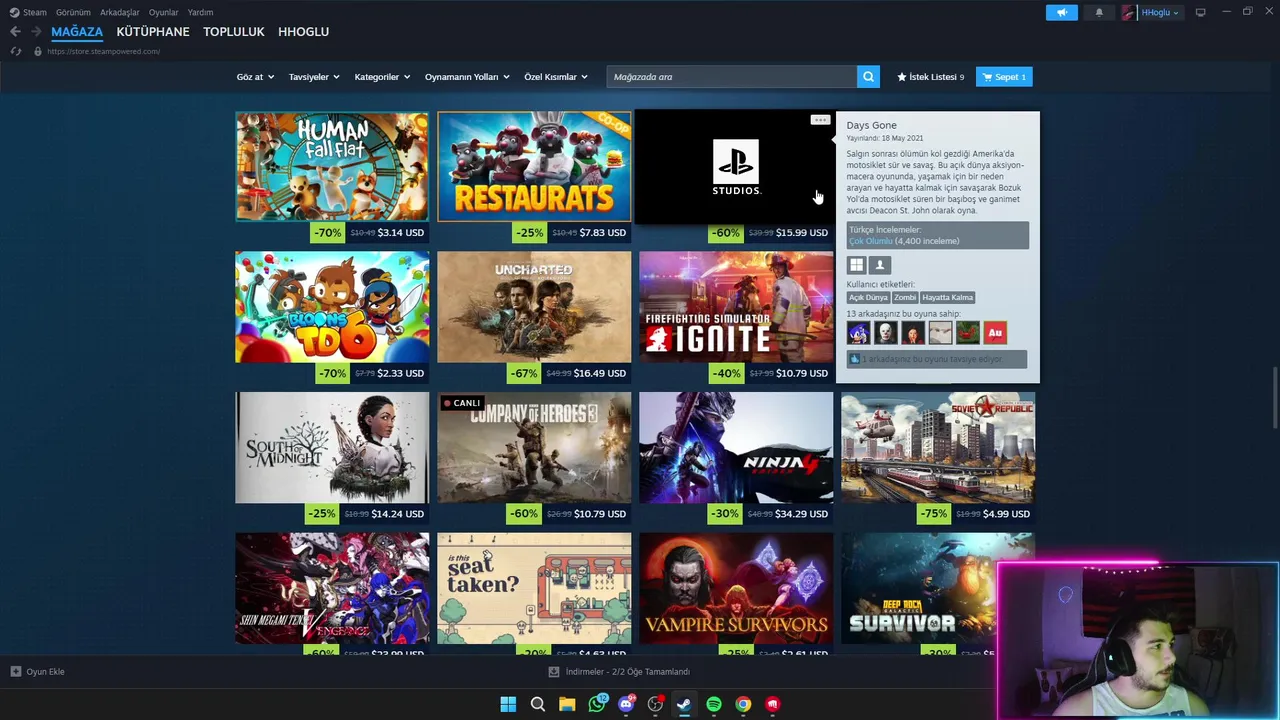The height and width of the screenshot is (720, 1280).
Task: Open Windows Start menu
Action: tap(508, 704)
